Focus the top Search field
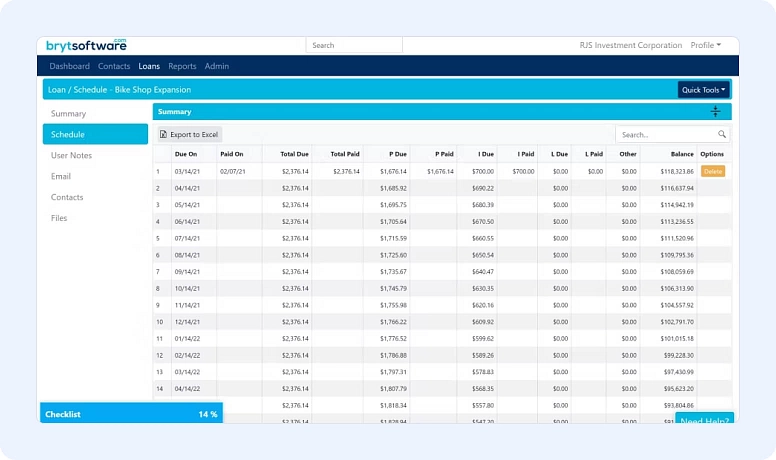Screen dimensions: 776x460 (x=354, y=45)
